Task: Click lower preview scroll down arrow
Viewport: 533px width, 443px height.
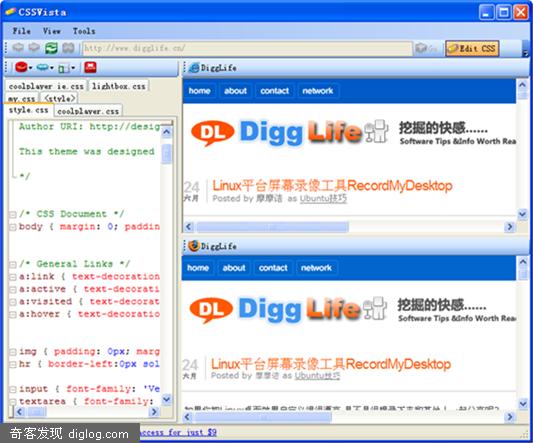Action: pos(523,404)
